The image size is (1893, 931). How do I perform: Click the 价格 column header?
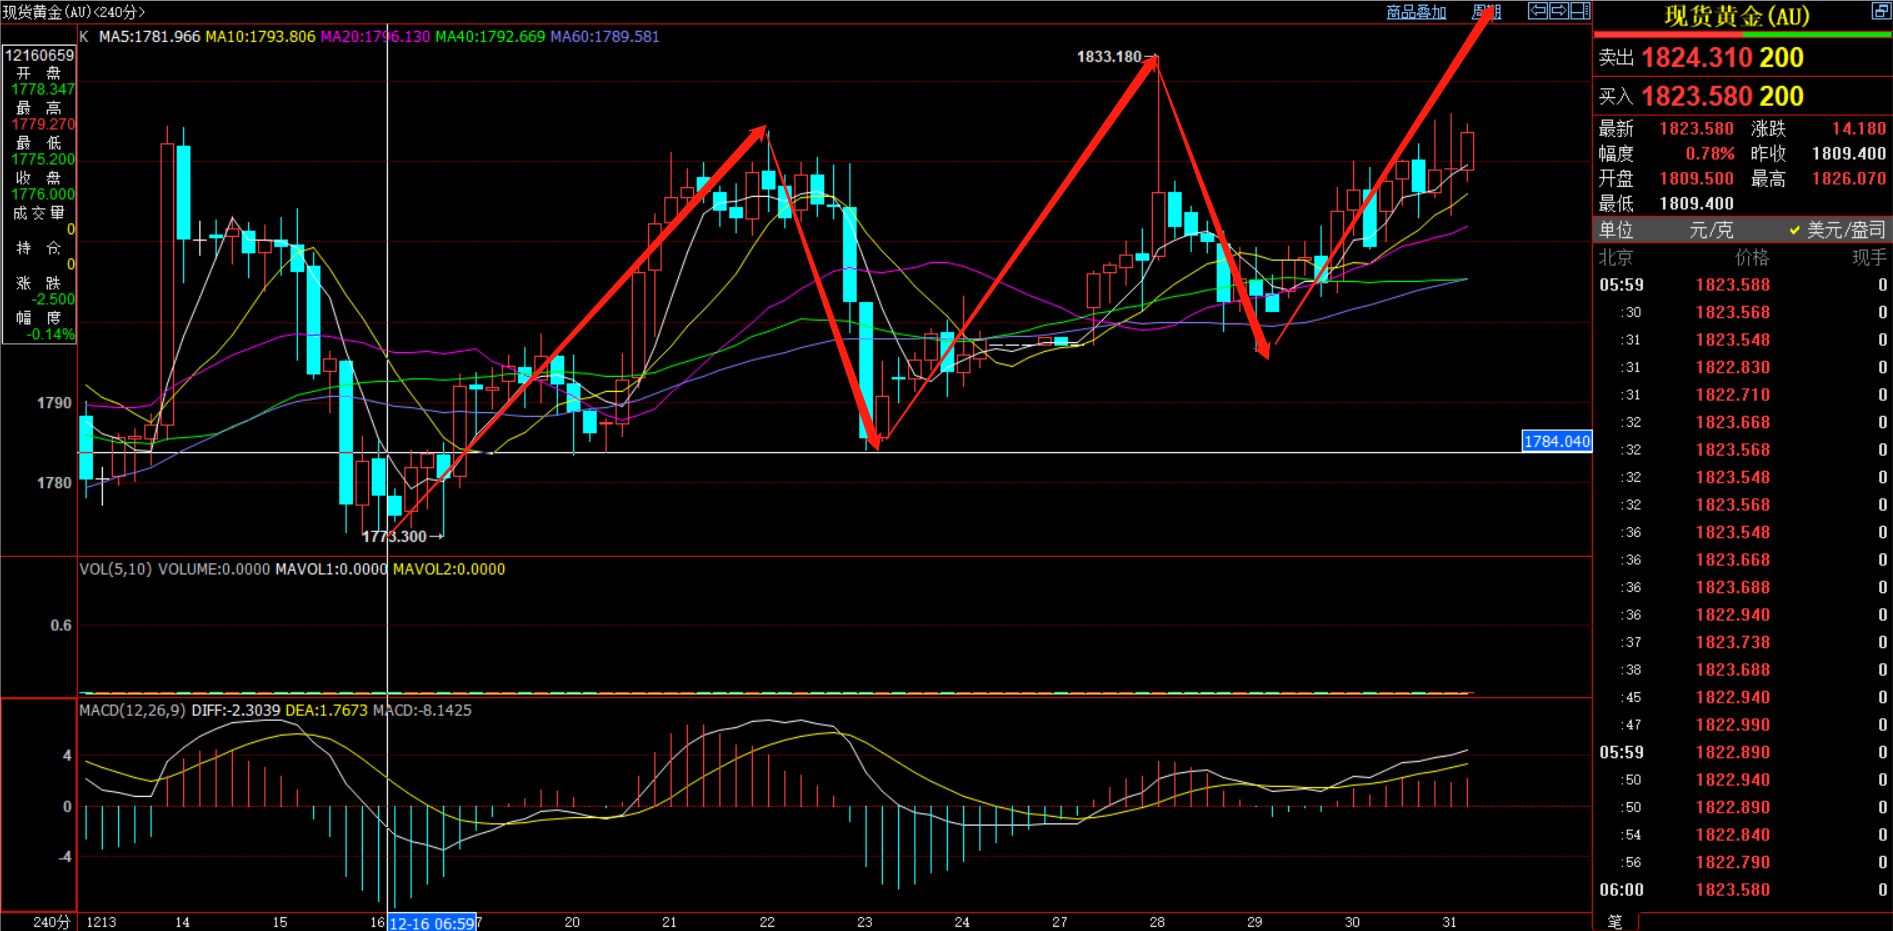tap(1752, 258)
